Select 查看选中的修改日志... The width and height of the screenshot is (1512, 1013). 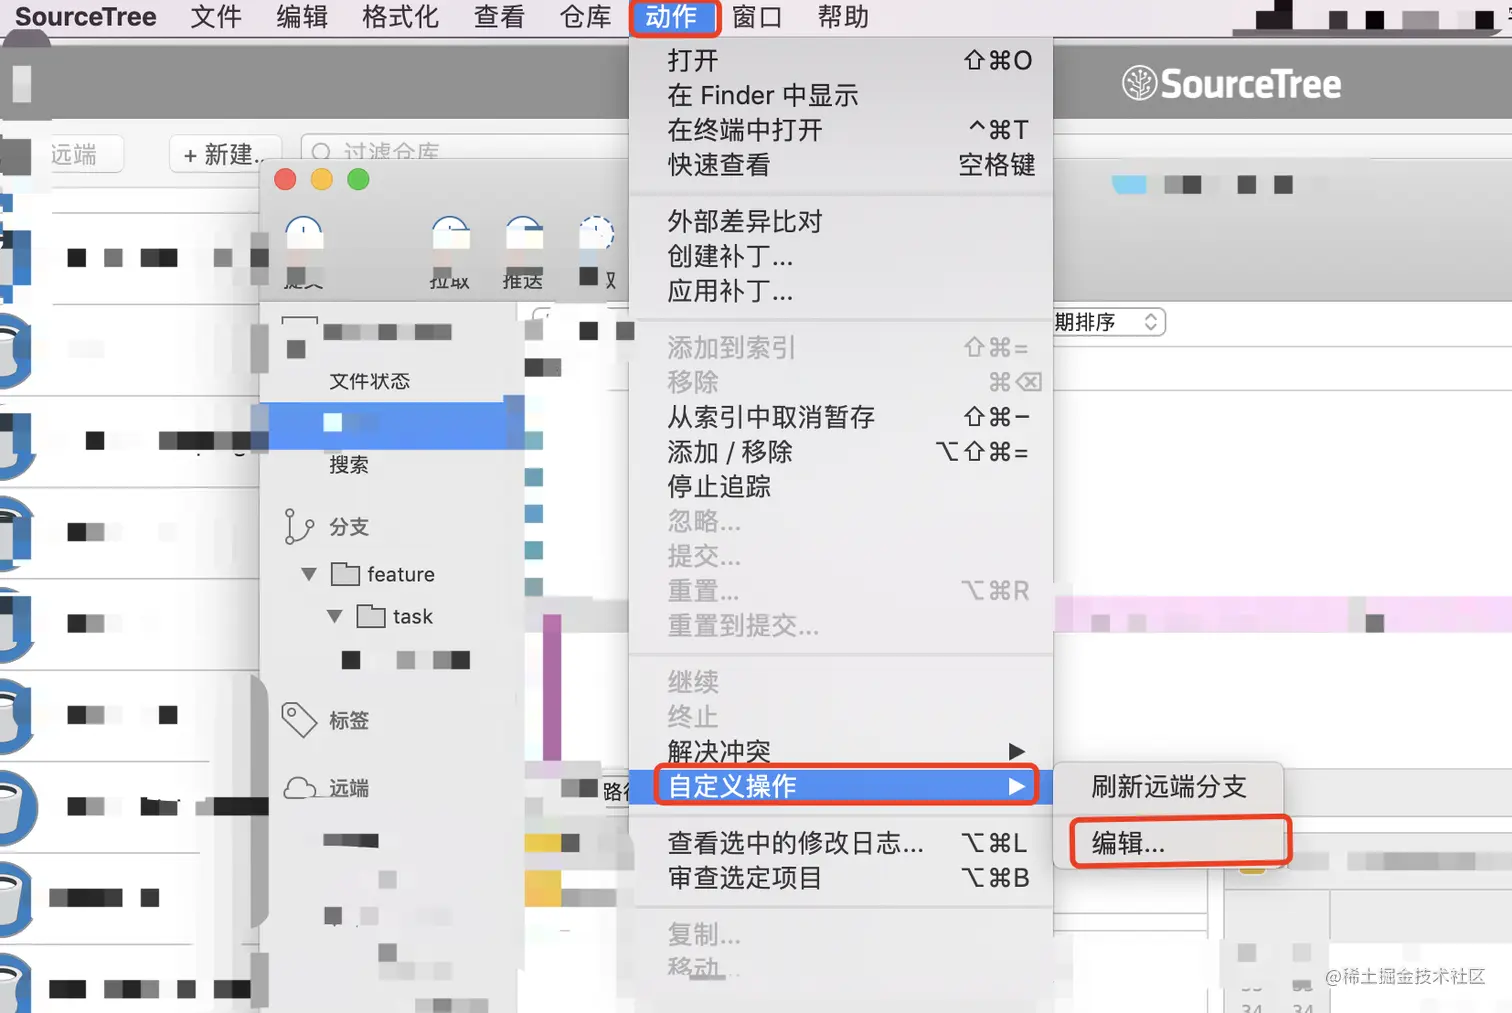click(x=841, y=843)
